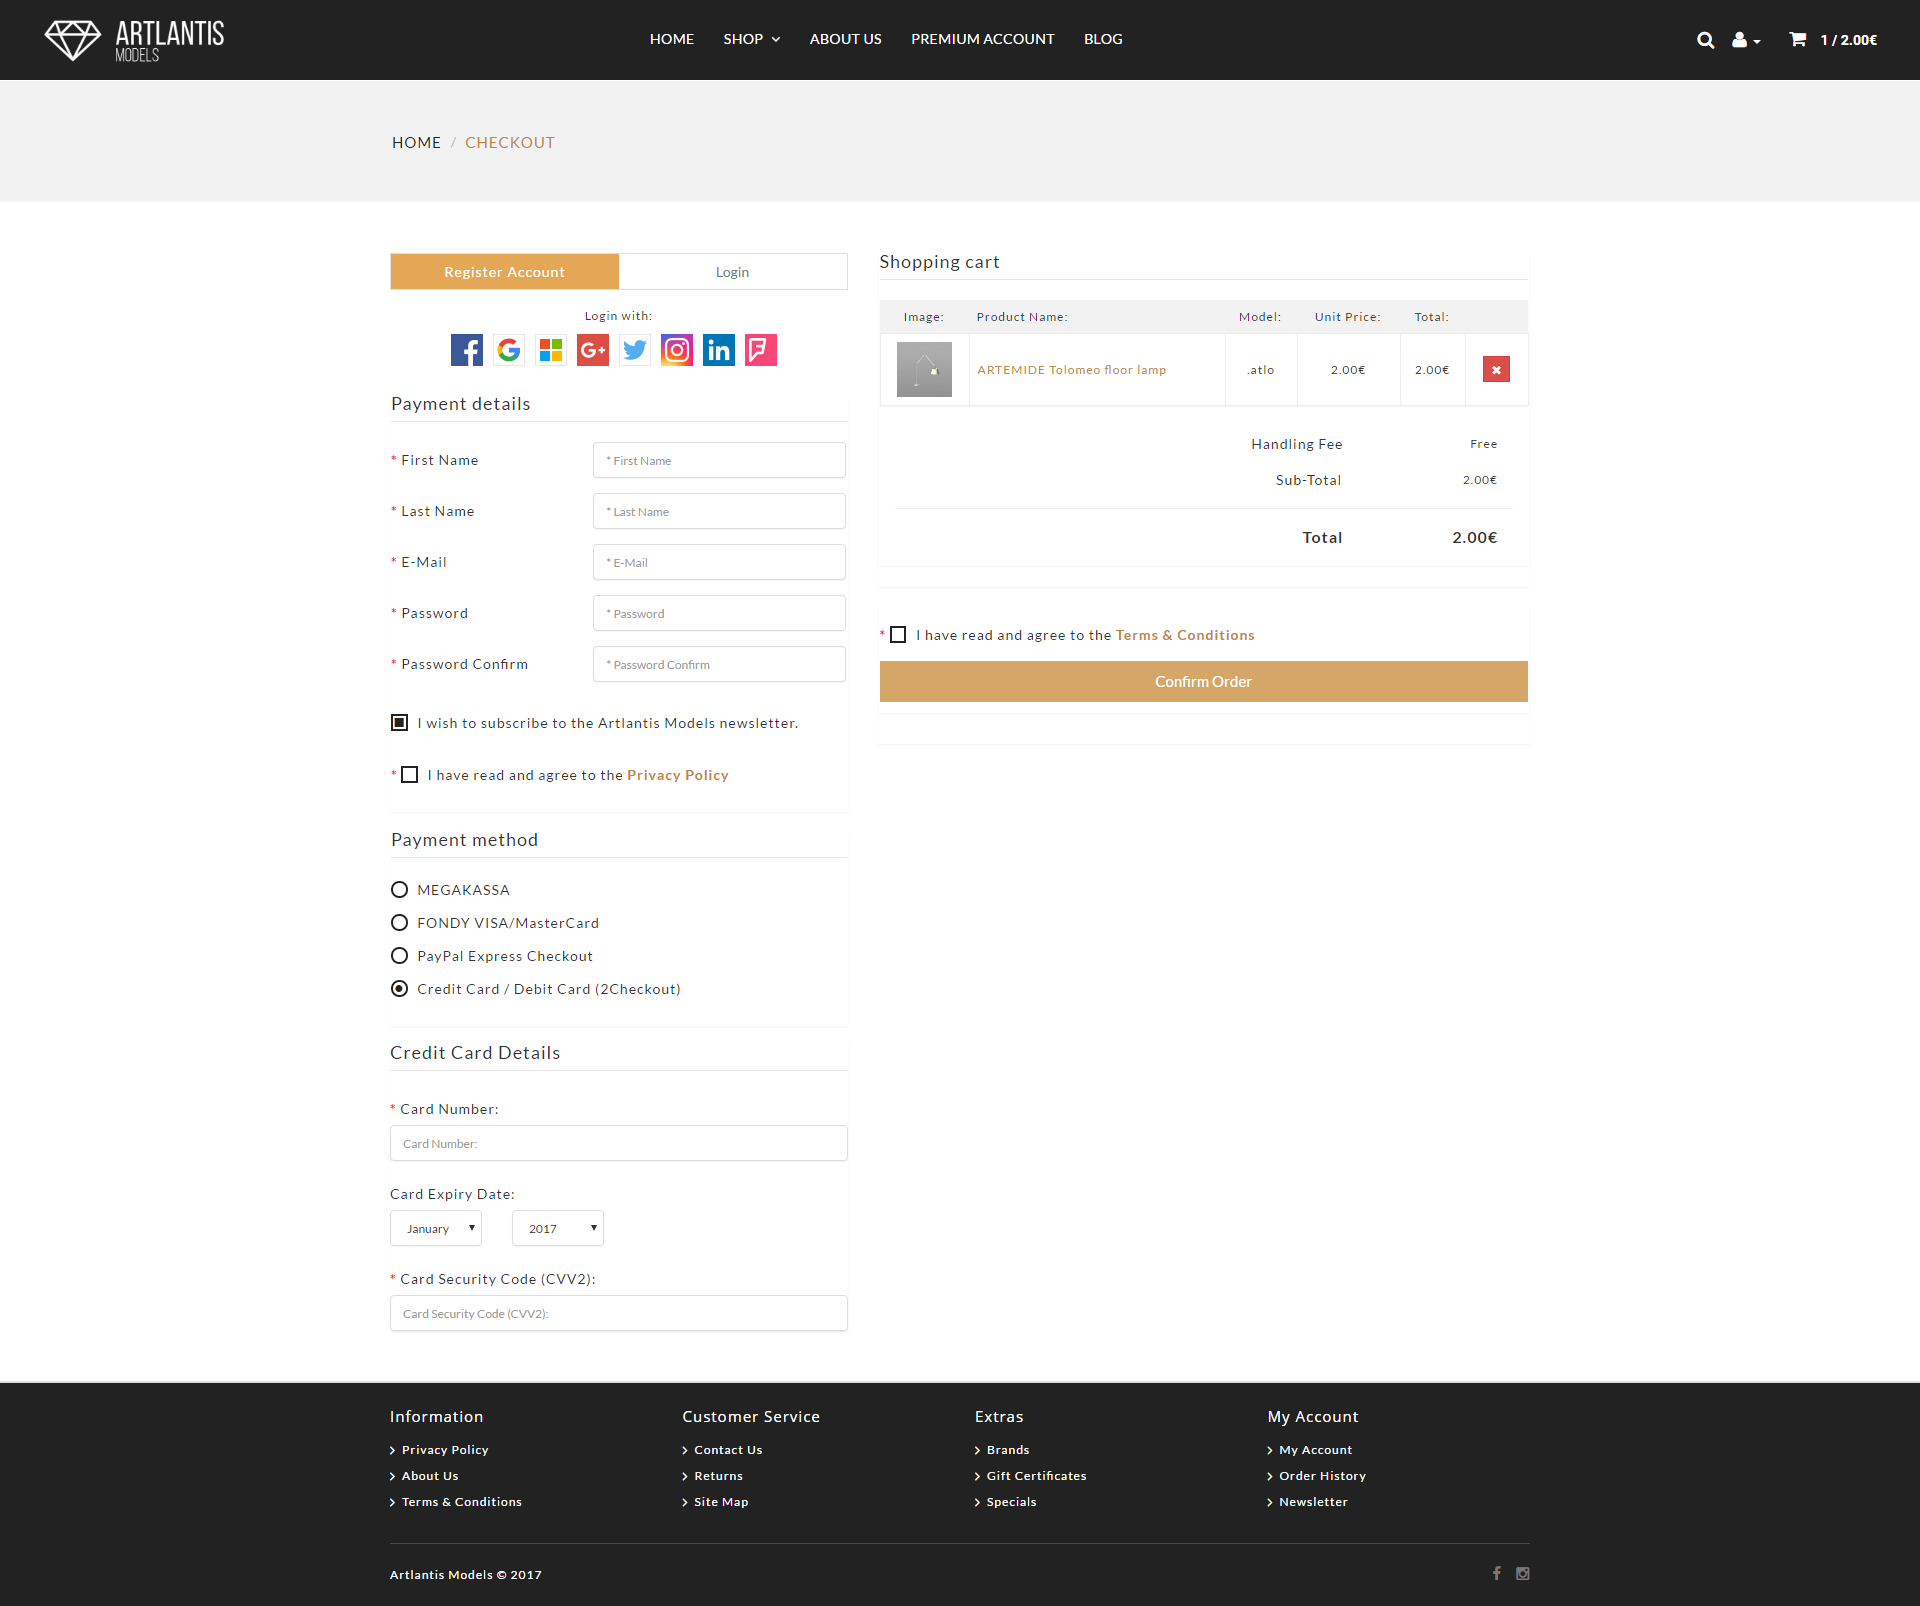Open the expiry year dropdown

(x=558, y=1229)
